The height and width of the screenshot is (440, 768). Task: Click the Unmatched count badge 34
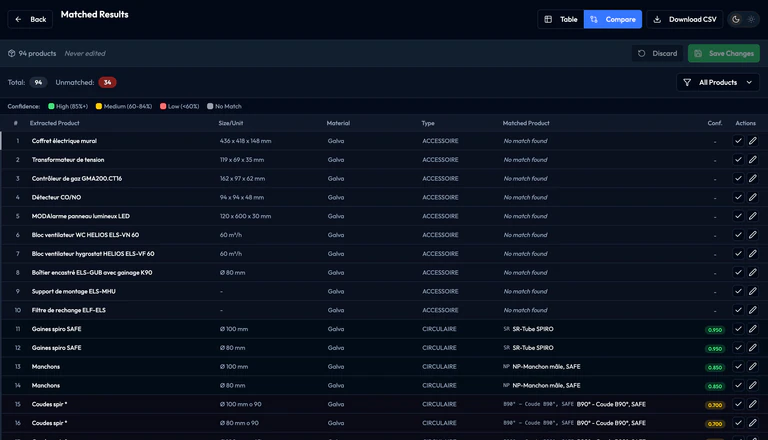[107, 82]
